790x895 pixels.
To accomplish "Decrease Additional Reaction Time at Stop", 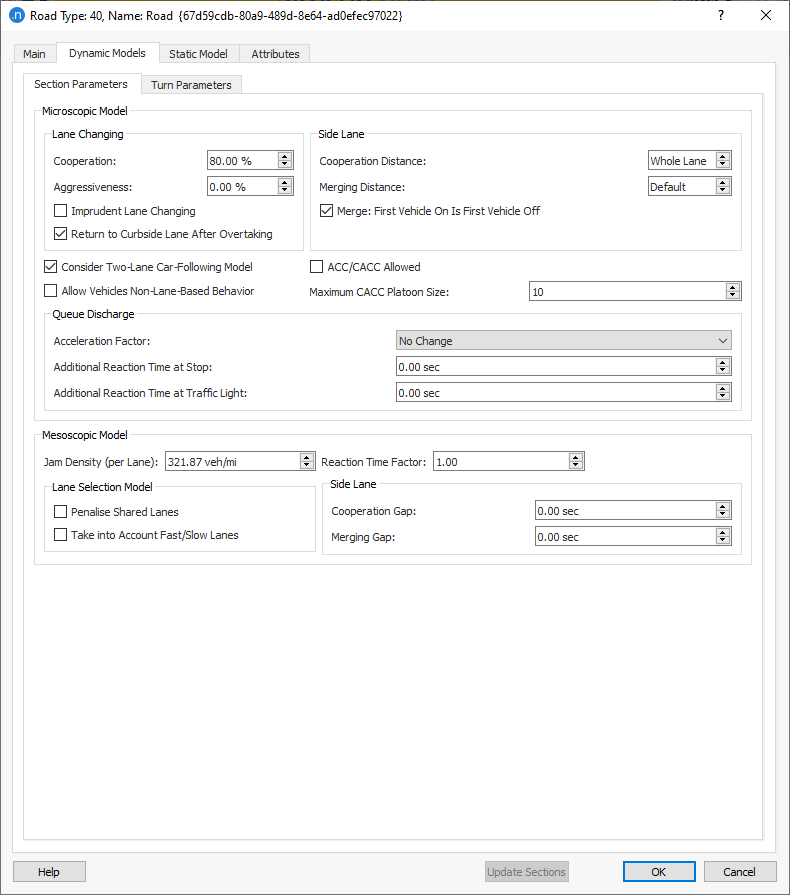I will point(723,370).
